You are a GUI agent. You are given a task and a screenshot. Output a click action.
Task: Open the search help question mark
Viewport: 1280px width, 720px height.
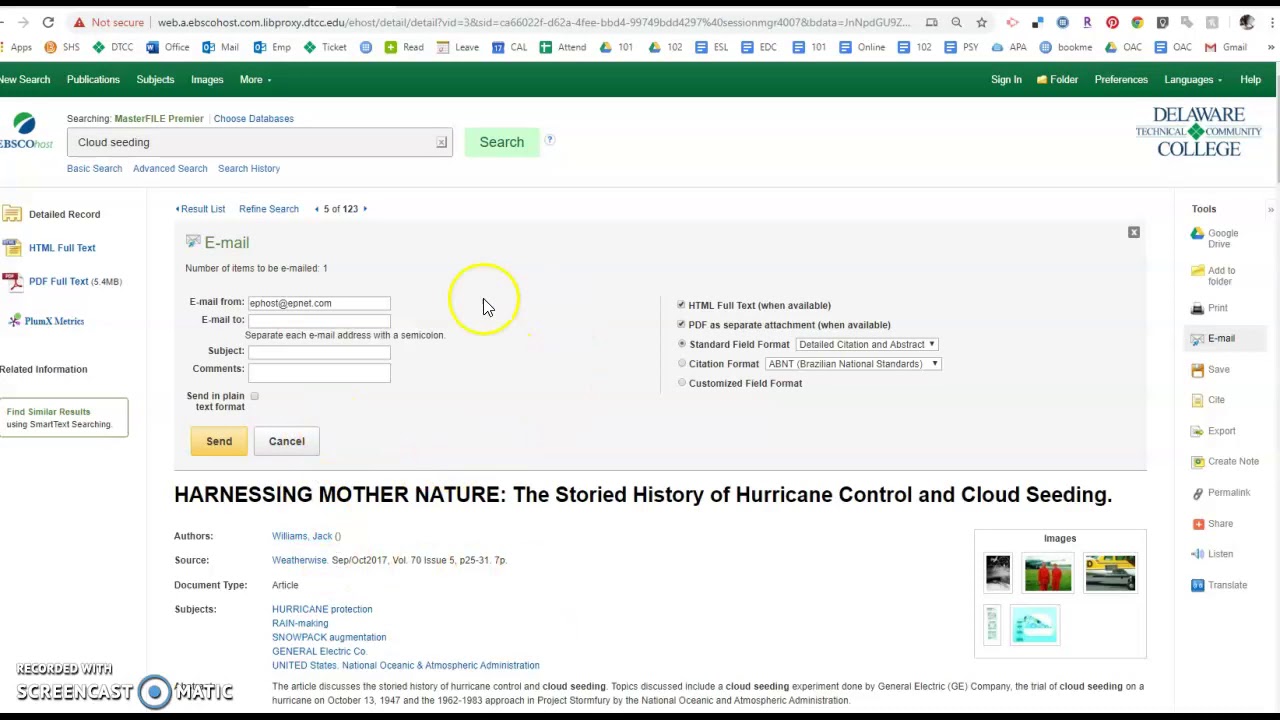click(x=549, y=141)
